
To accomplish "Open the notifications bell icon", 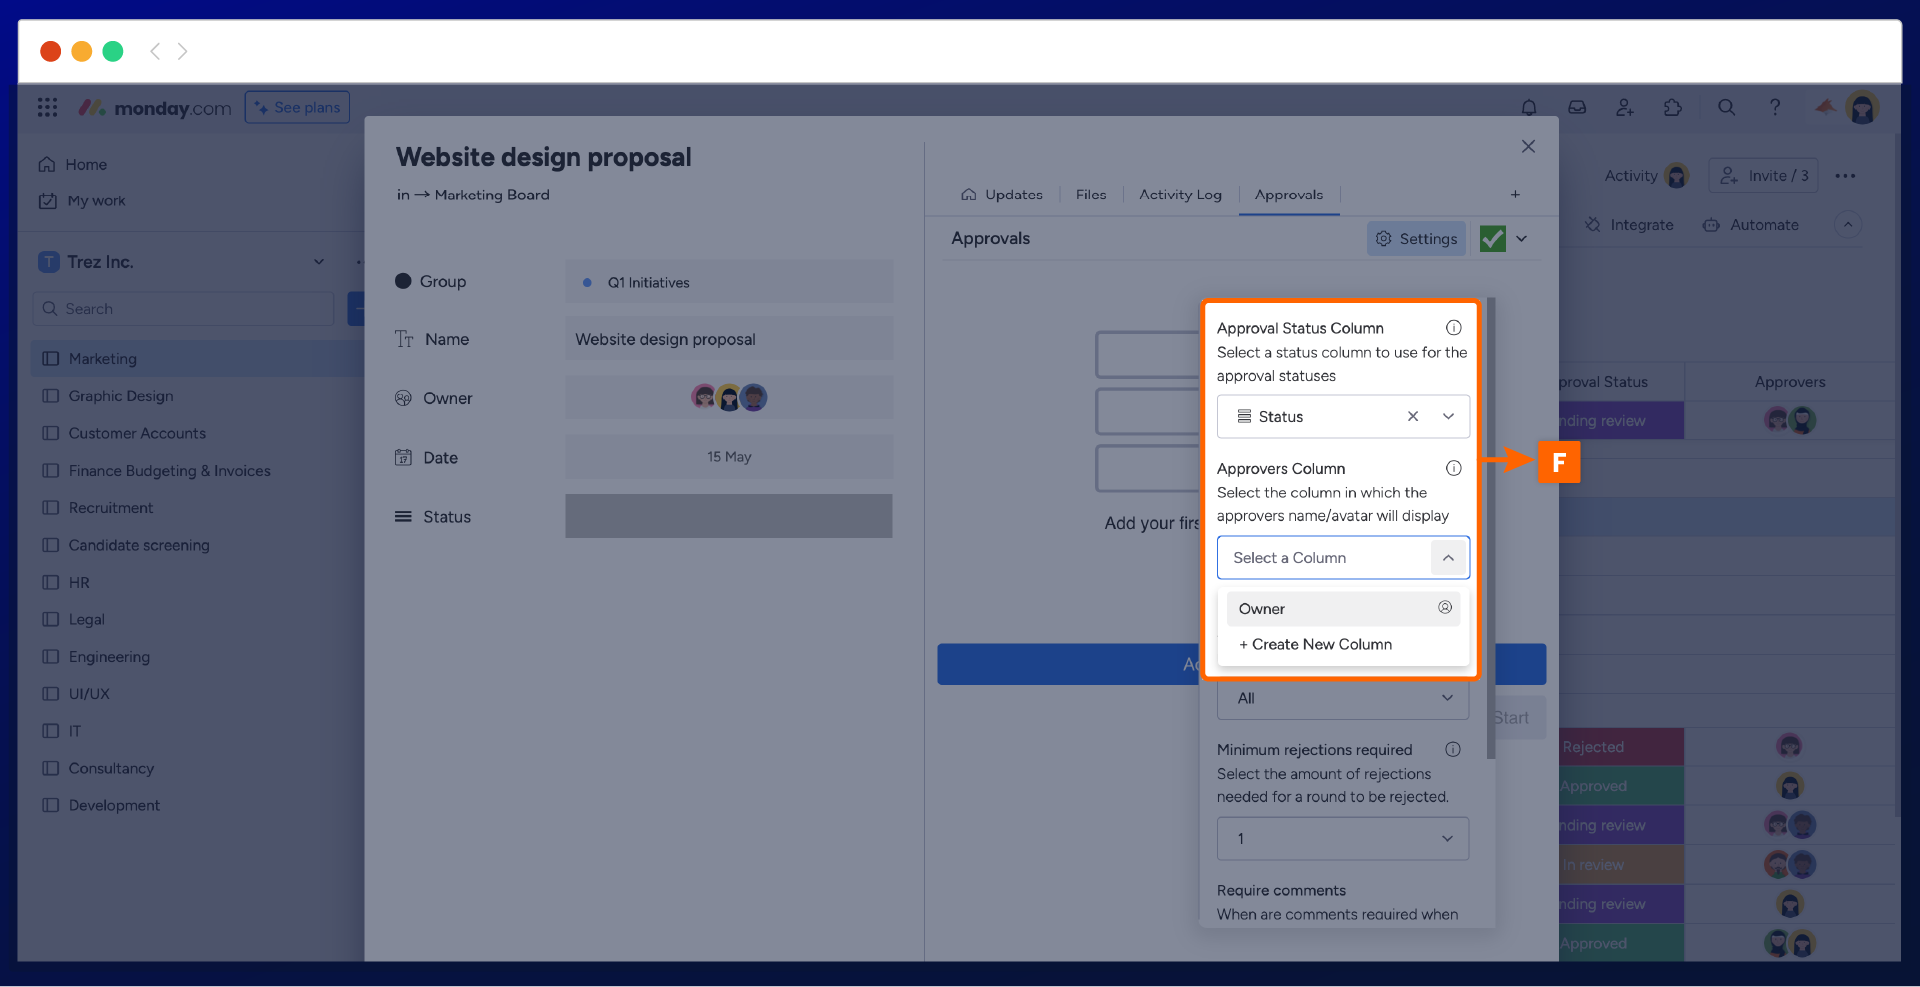I will [1529, 107].
